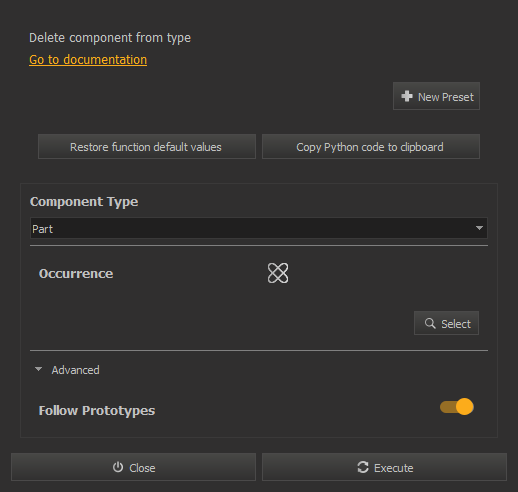Screen dimensions: 518x492
Task: Click the Occurrence parameter label
Action: click(x=76, y=274)
